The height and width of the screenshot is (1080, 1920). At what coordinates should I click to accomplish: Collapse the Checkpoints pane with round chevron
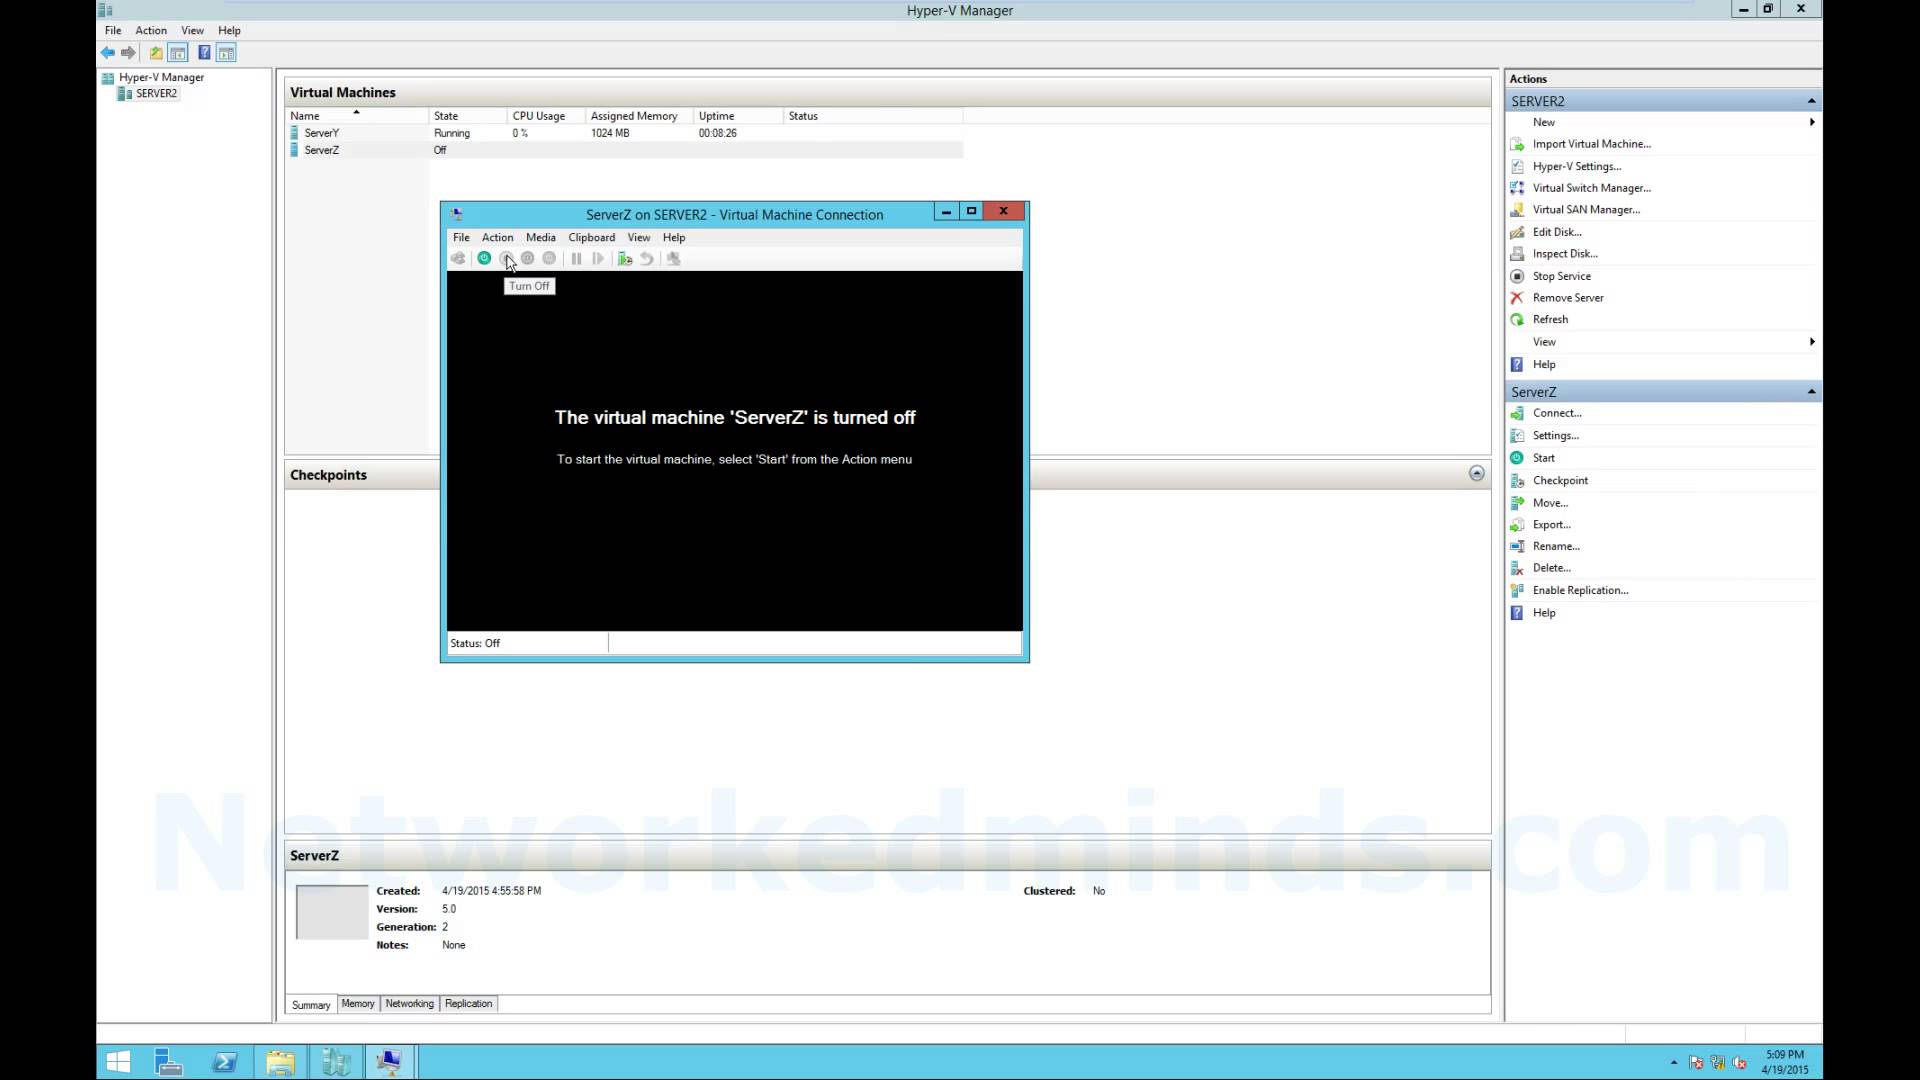click(x=1477, y=473)
